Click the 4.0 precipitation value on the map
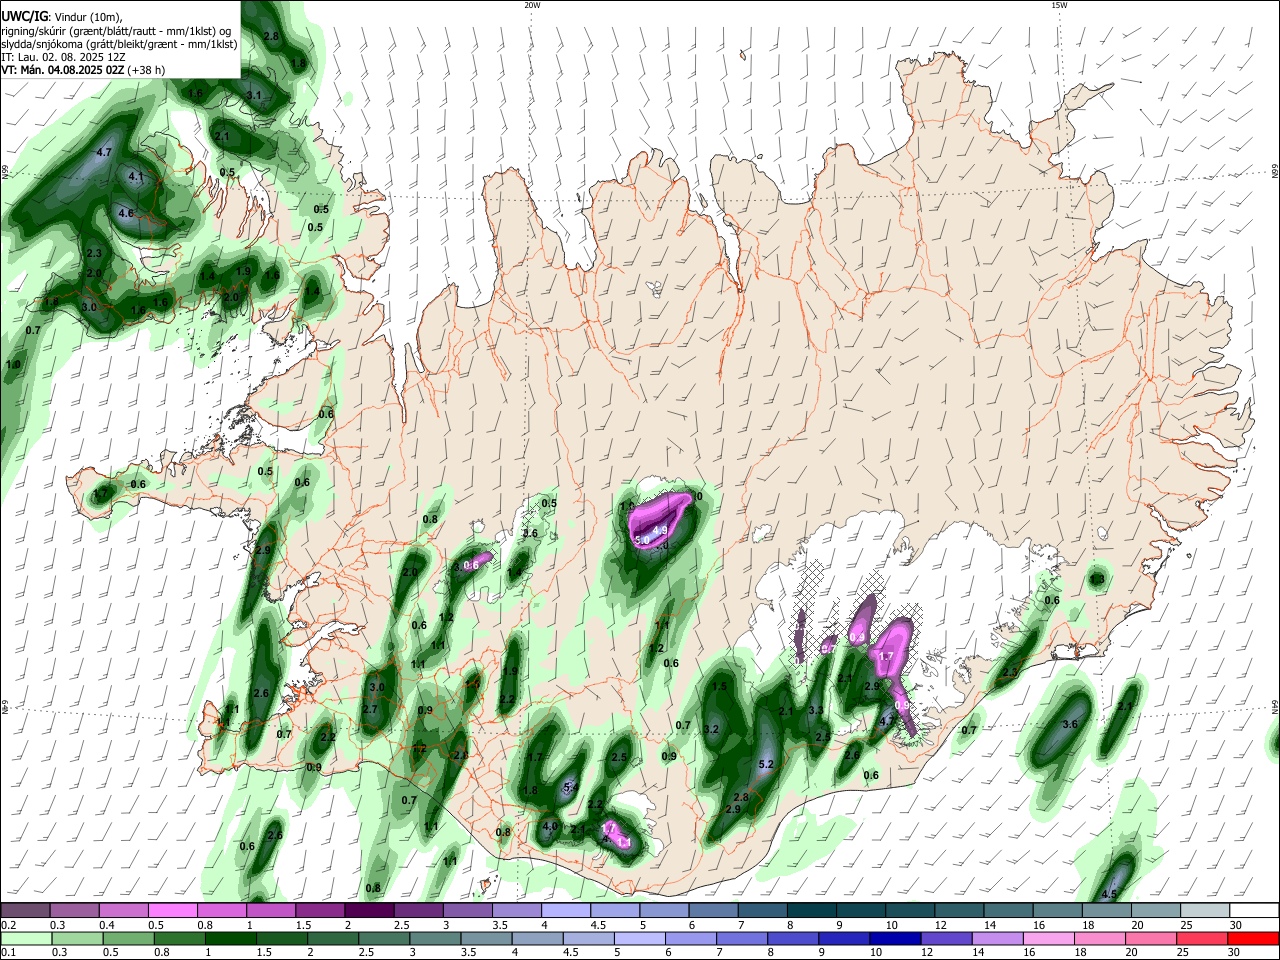1280x960 pixels. (550, 827)
